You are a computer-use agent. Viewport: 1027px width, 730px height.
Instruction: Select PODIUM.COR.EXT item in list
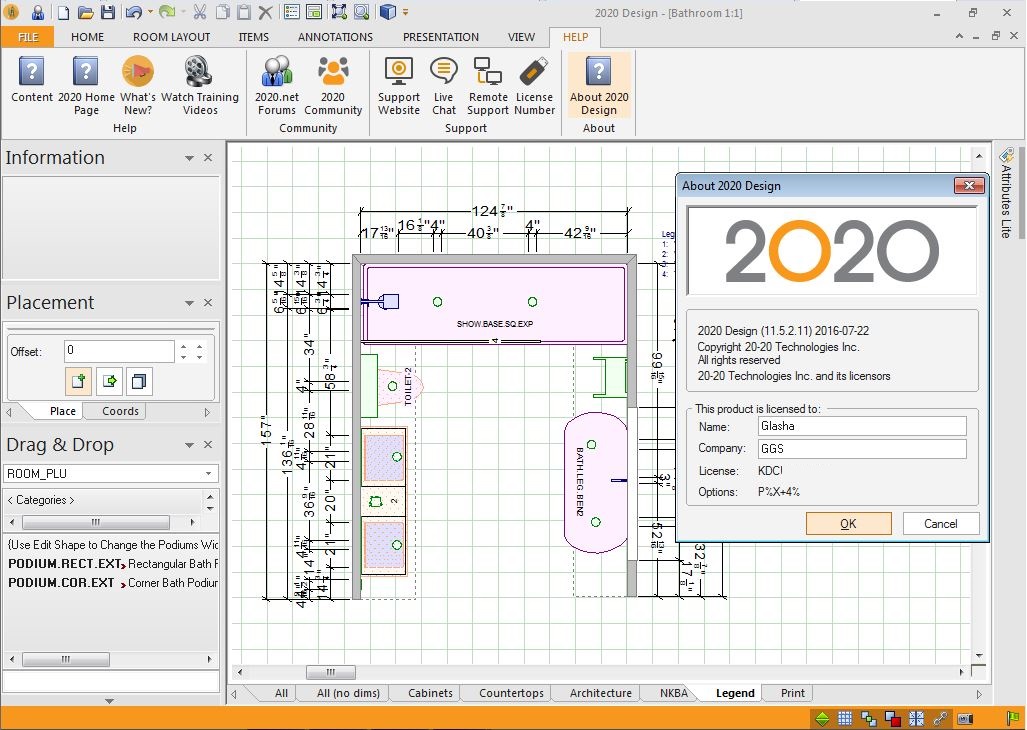click(111, 583)
